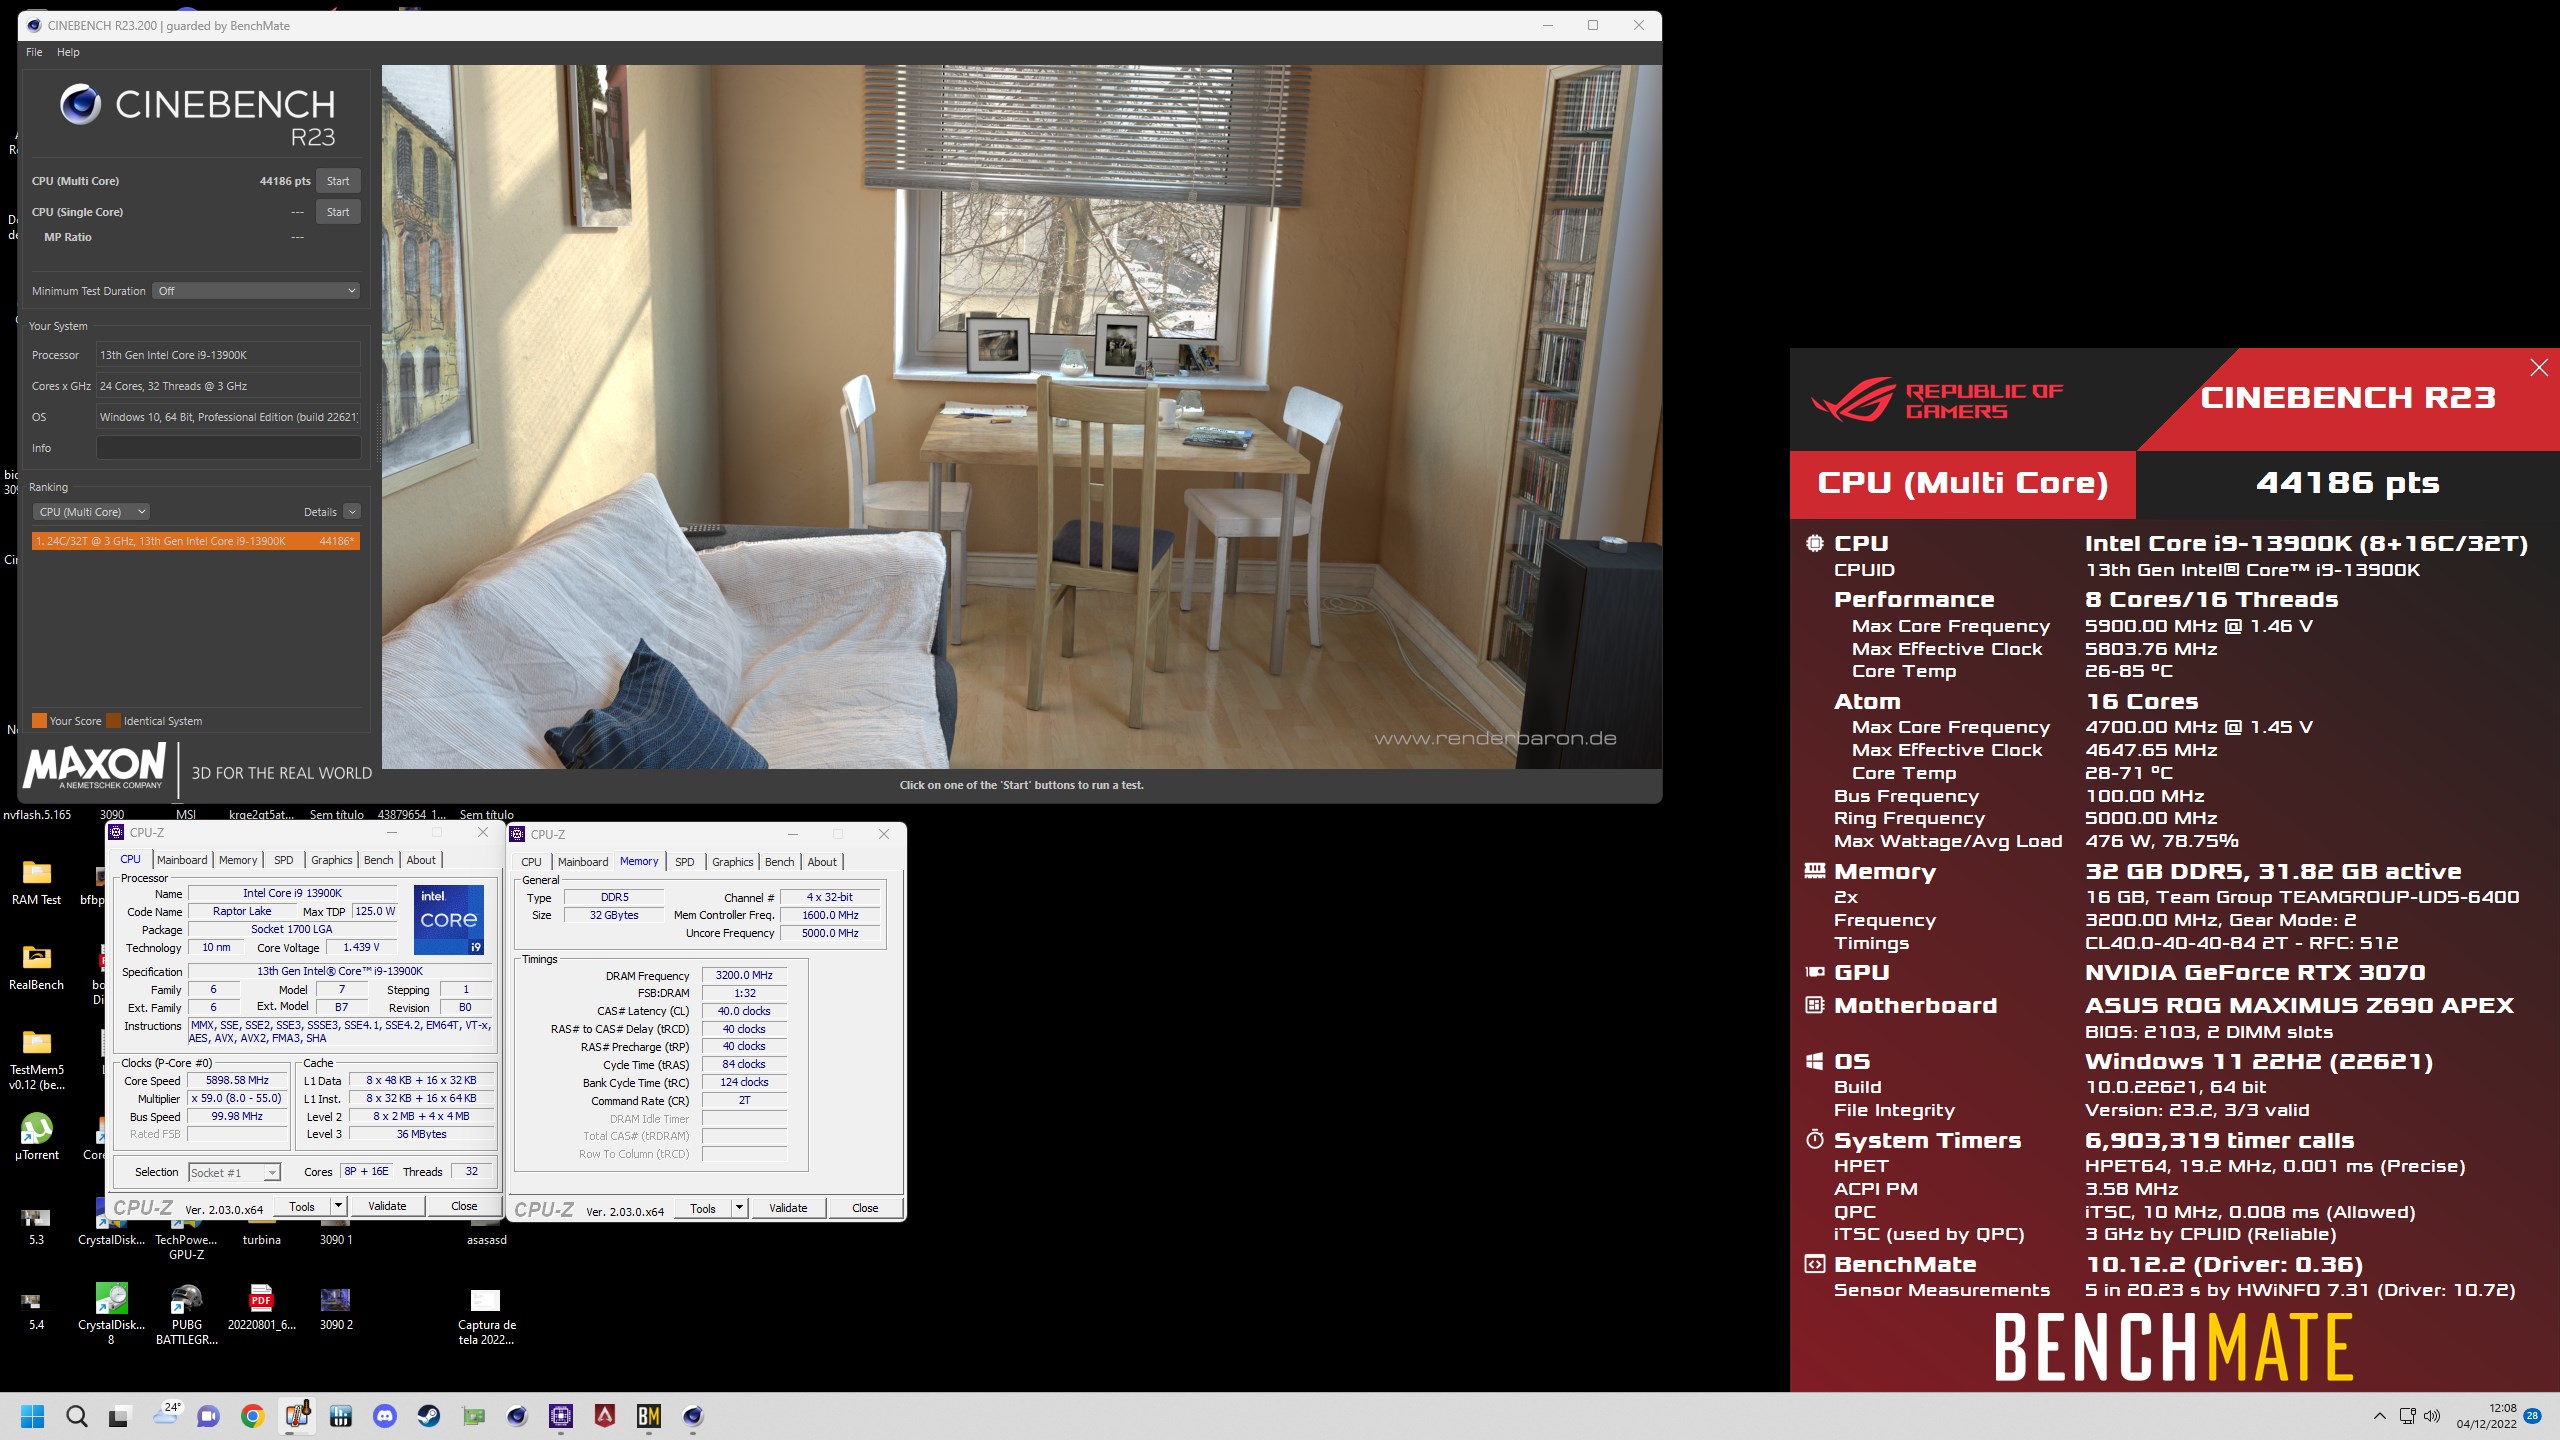Click 'ASUS ROG MAXIMUS Z690 APEX' text

[2299, 1006]
